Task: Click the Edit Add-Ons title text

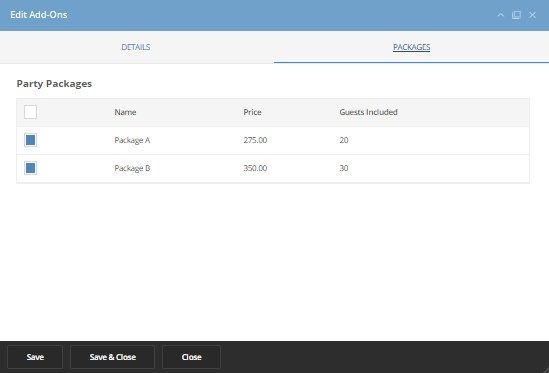Action: coord(39,15)
